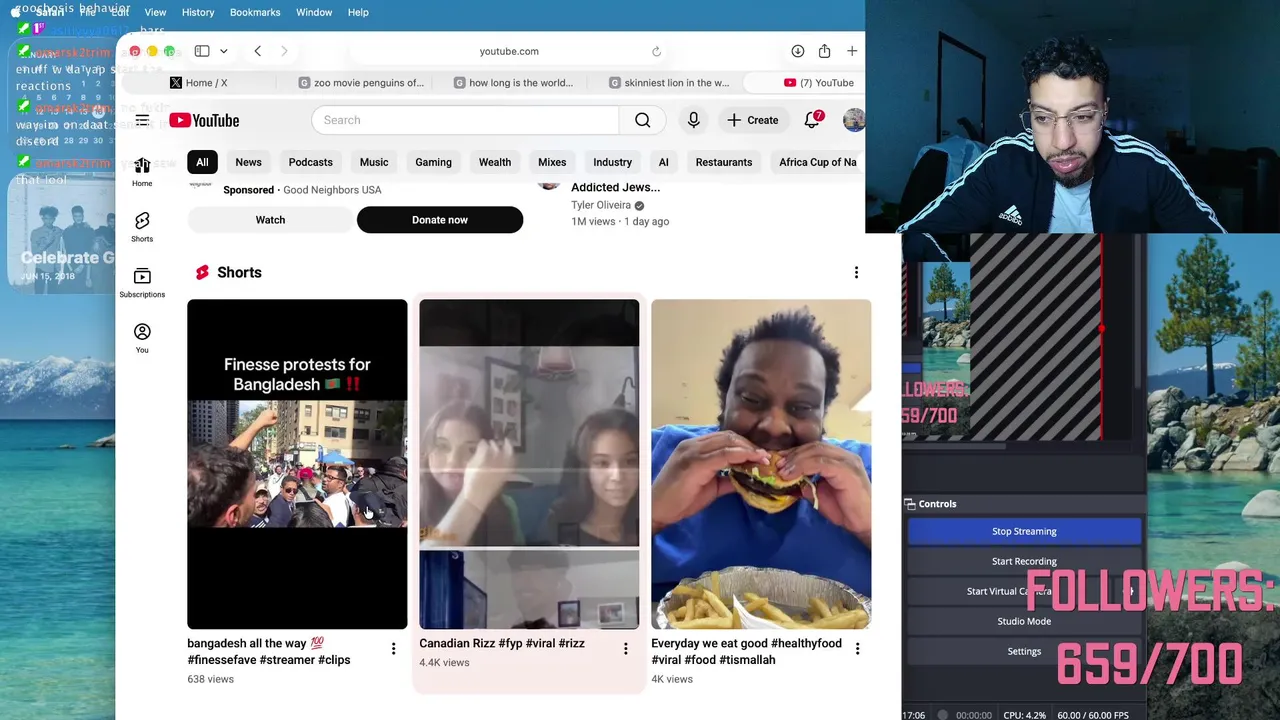
Task: Select the News filter chip
Action: 248,162
